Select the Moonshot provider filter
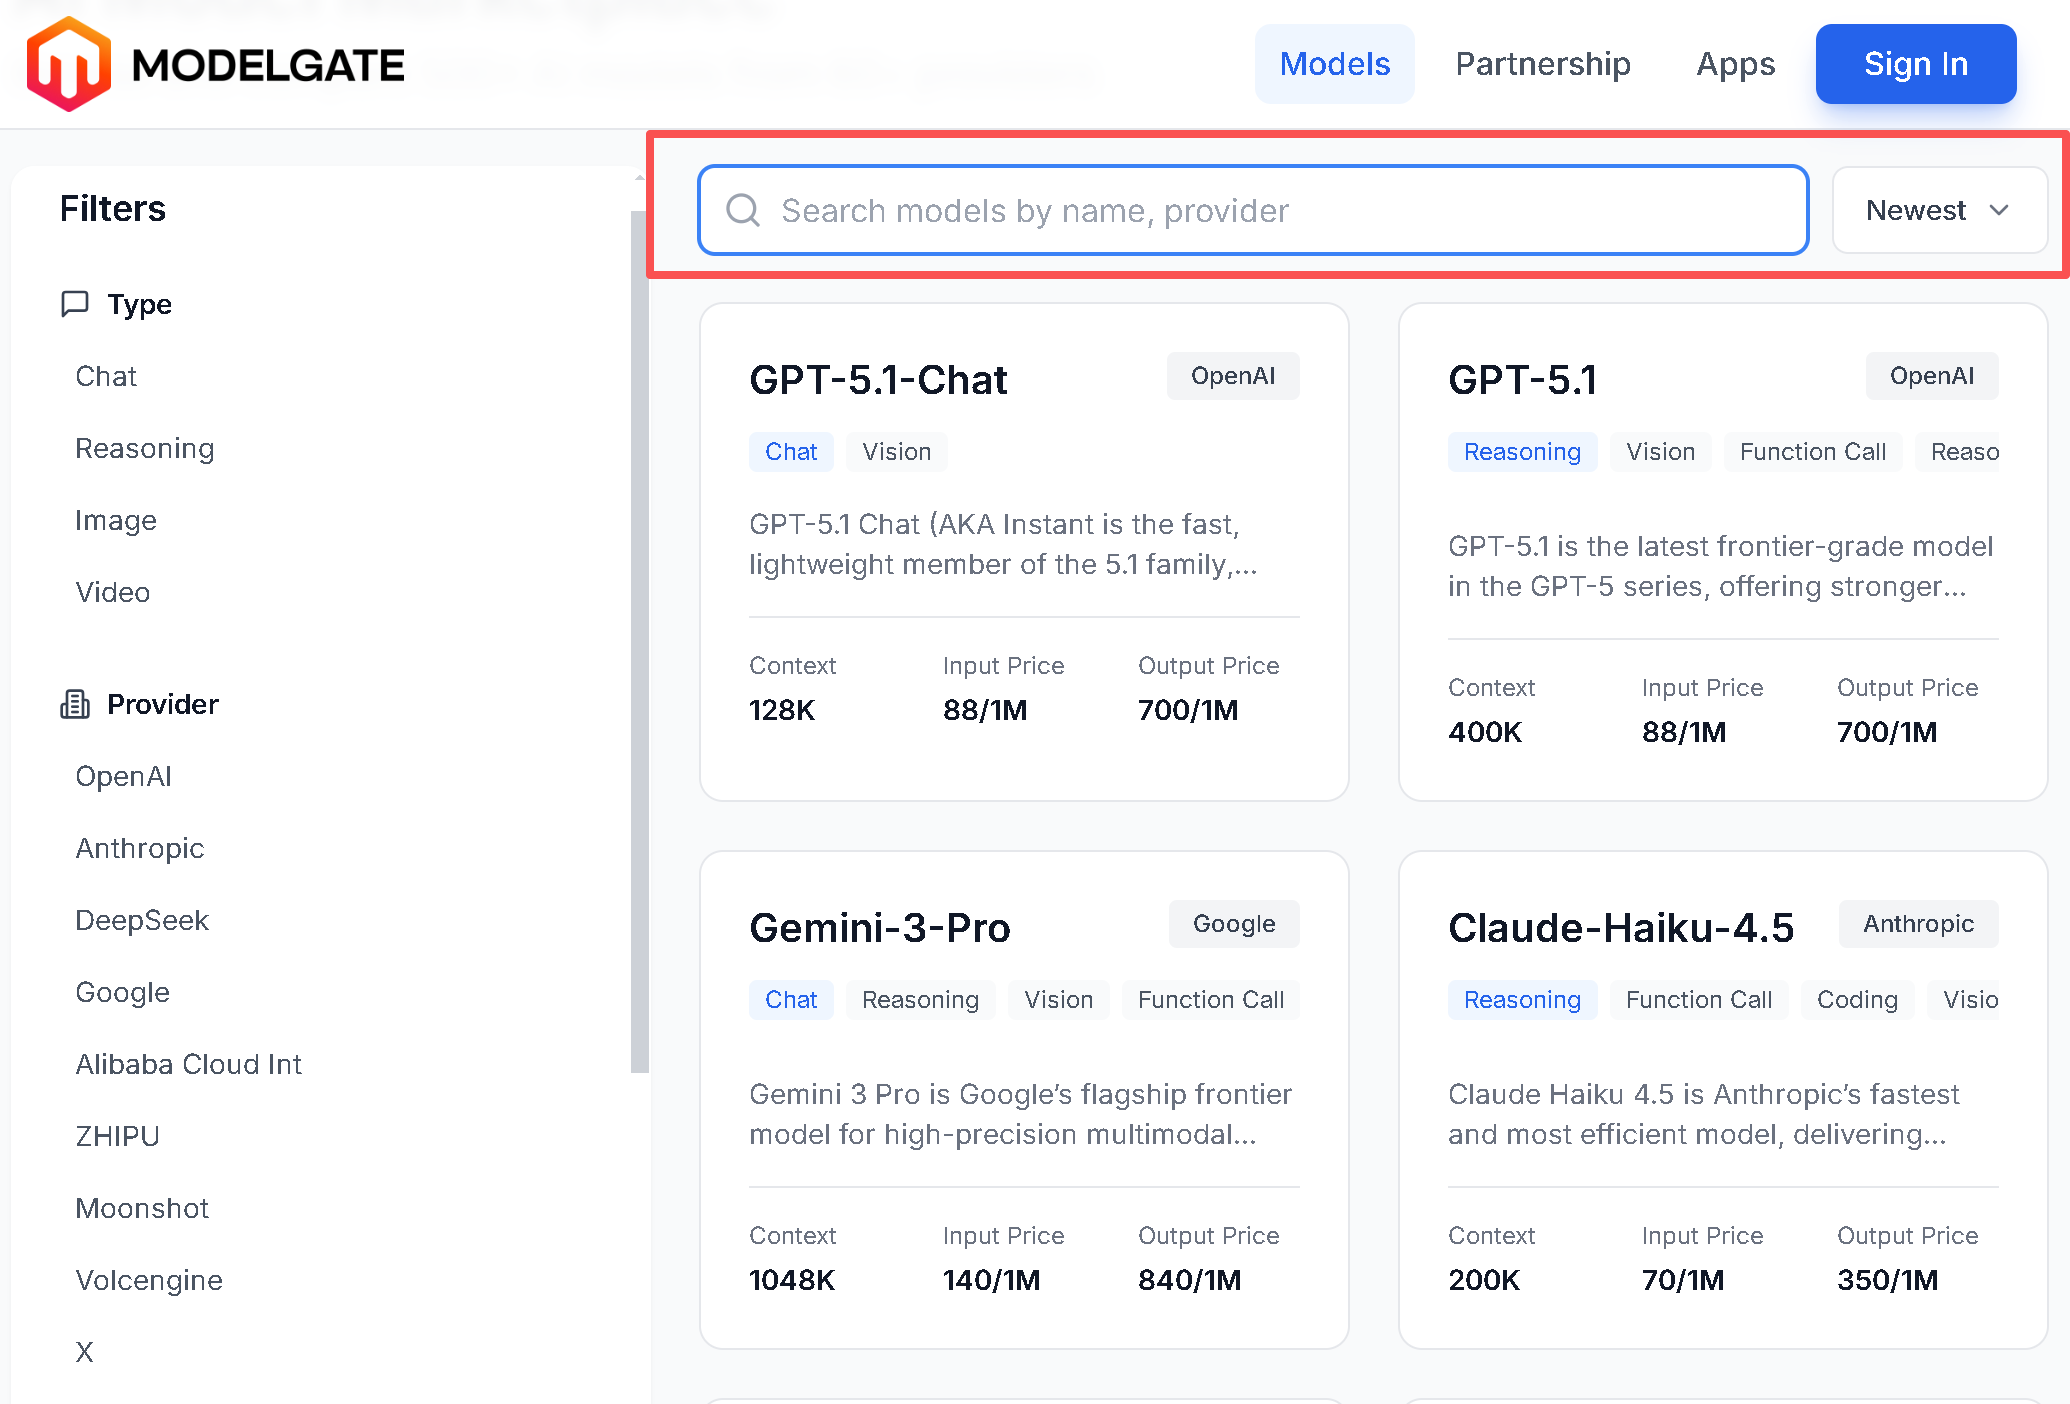This screenshot has height=1404, width=2070. point(142,1209)
